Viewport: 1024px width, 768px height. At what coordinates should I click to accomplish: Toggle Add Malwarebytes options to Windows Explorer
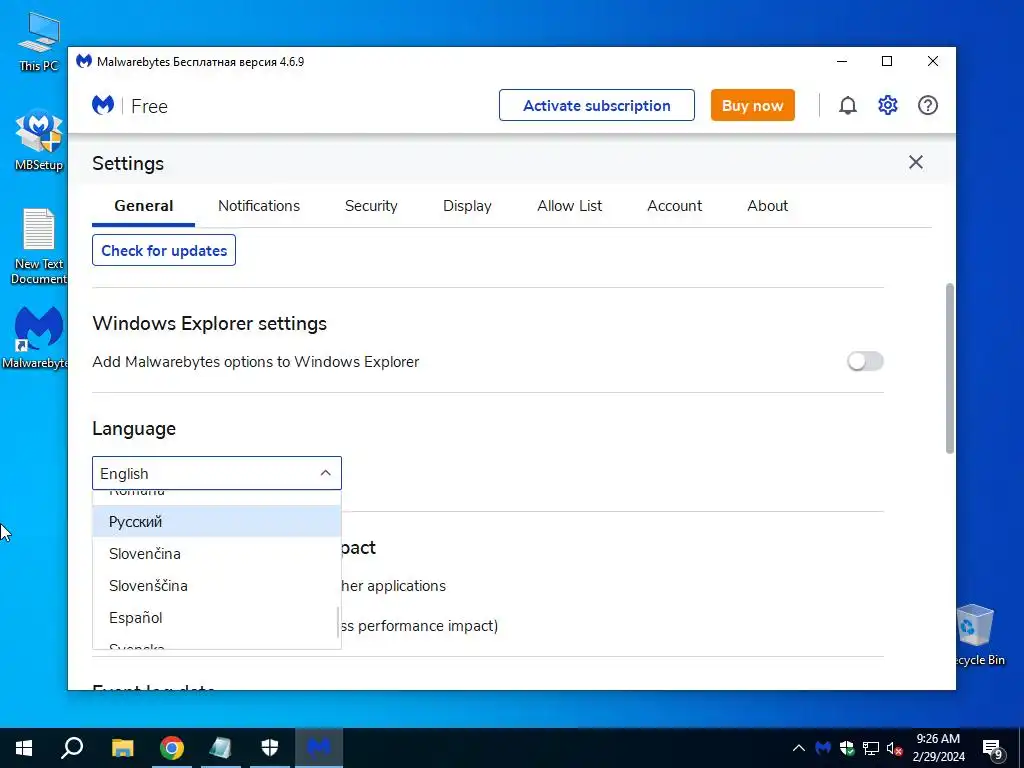coord(865,361)
